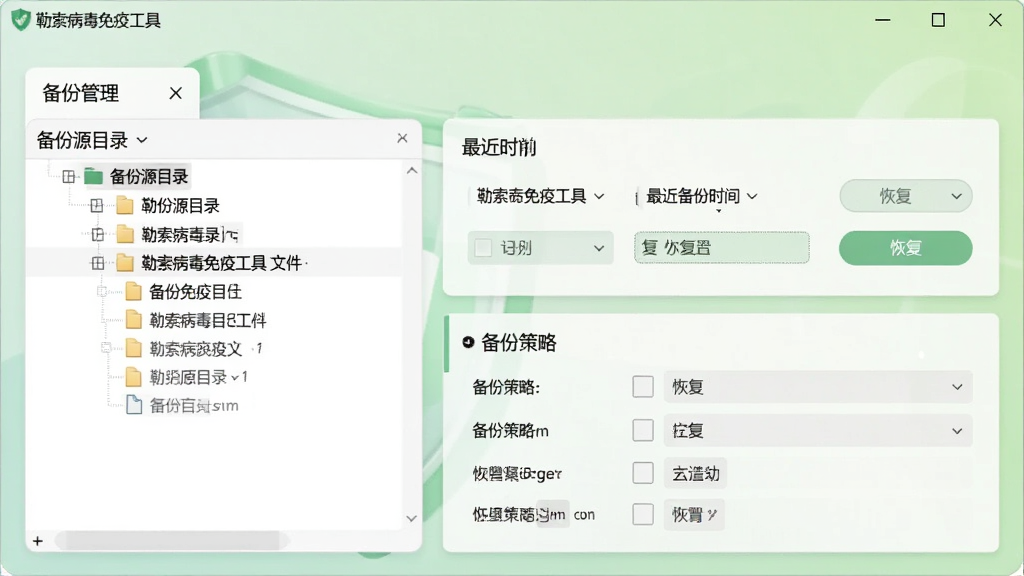Expand the 勒索病毒录 folder node
This screenshot has width=1024, height=576.
[x=98, y=234]
